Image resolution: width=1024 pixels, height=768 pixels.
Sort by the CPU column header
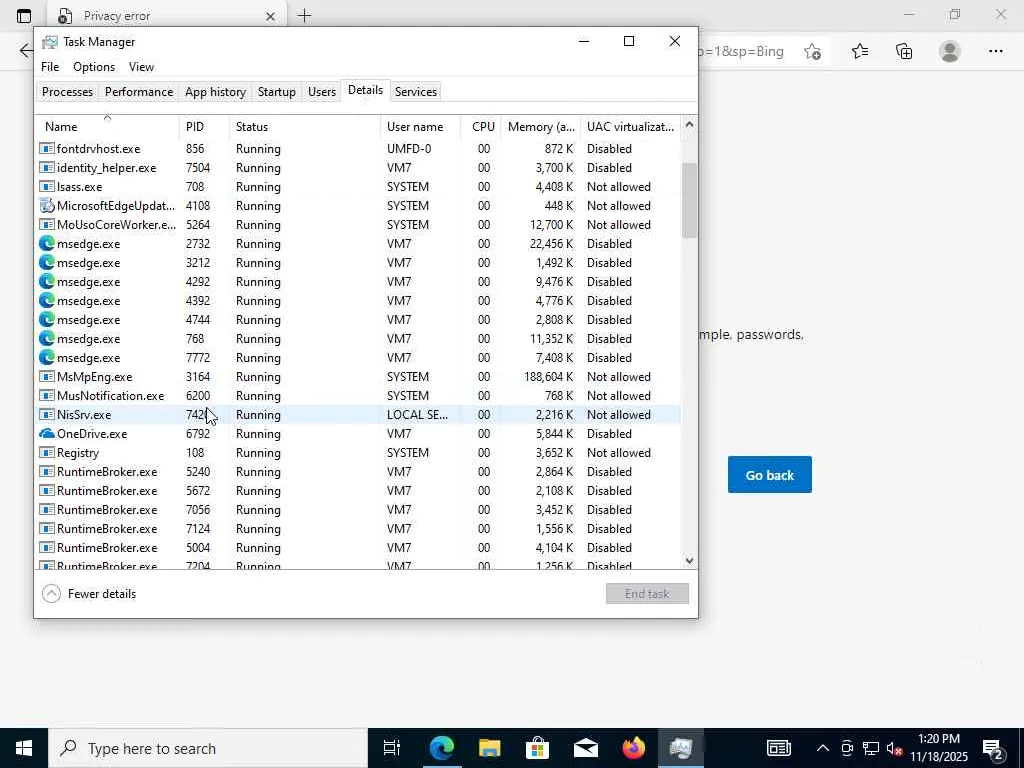(481, 127)
